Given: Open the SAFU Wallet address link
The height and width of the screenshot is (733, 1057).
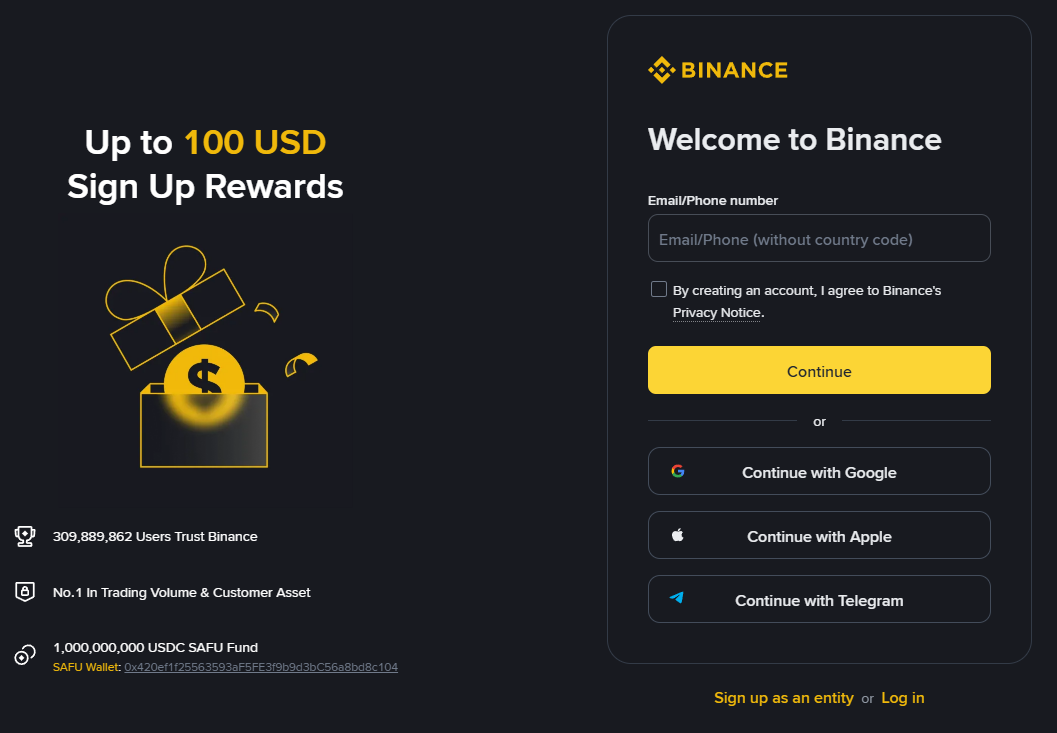Looking at the screenshot, I should coord(261,667).
